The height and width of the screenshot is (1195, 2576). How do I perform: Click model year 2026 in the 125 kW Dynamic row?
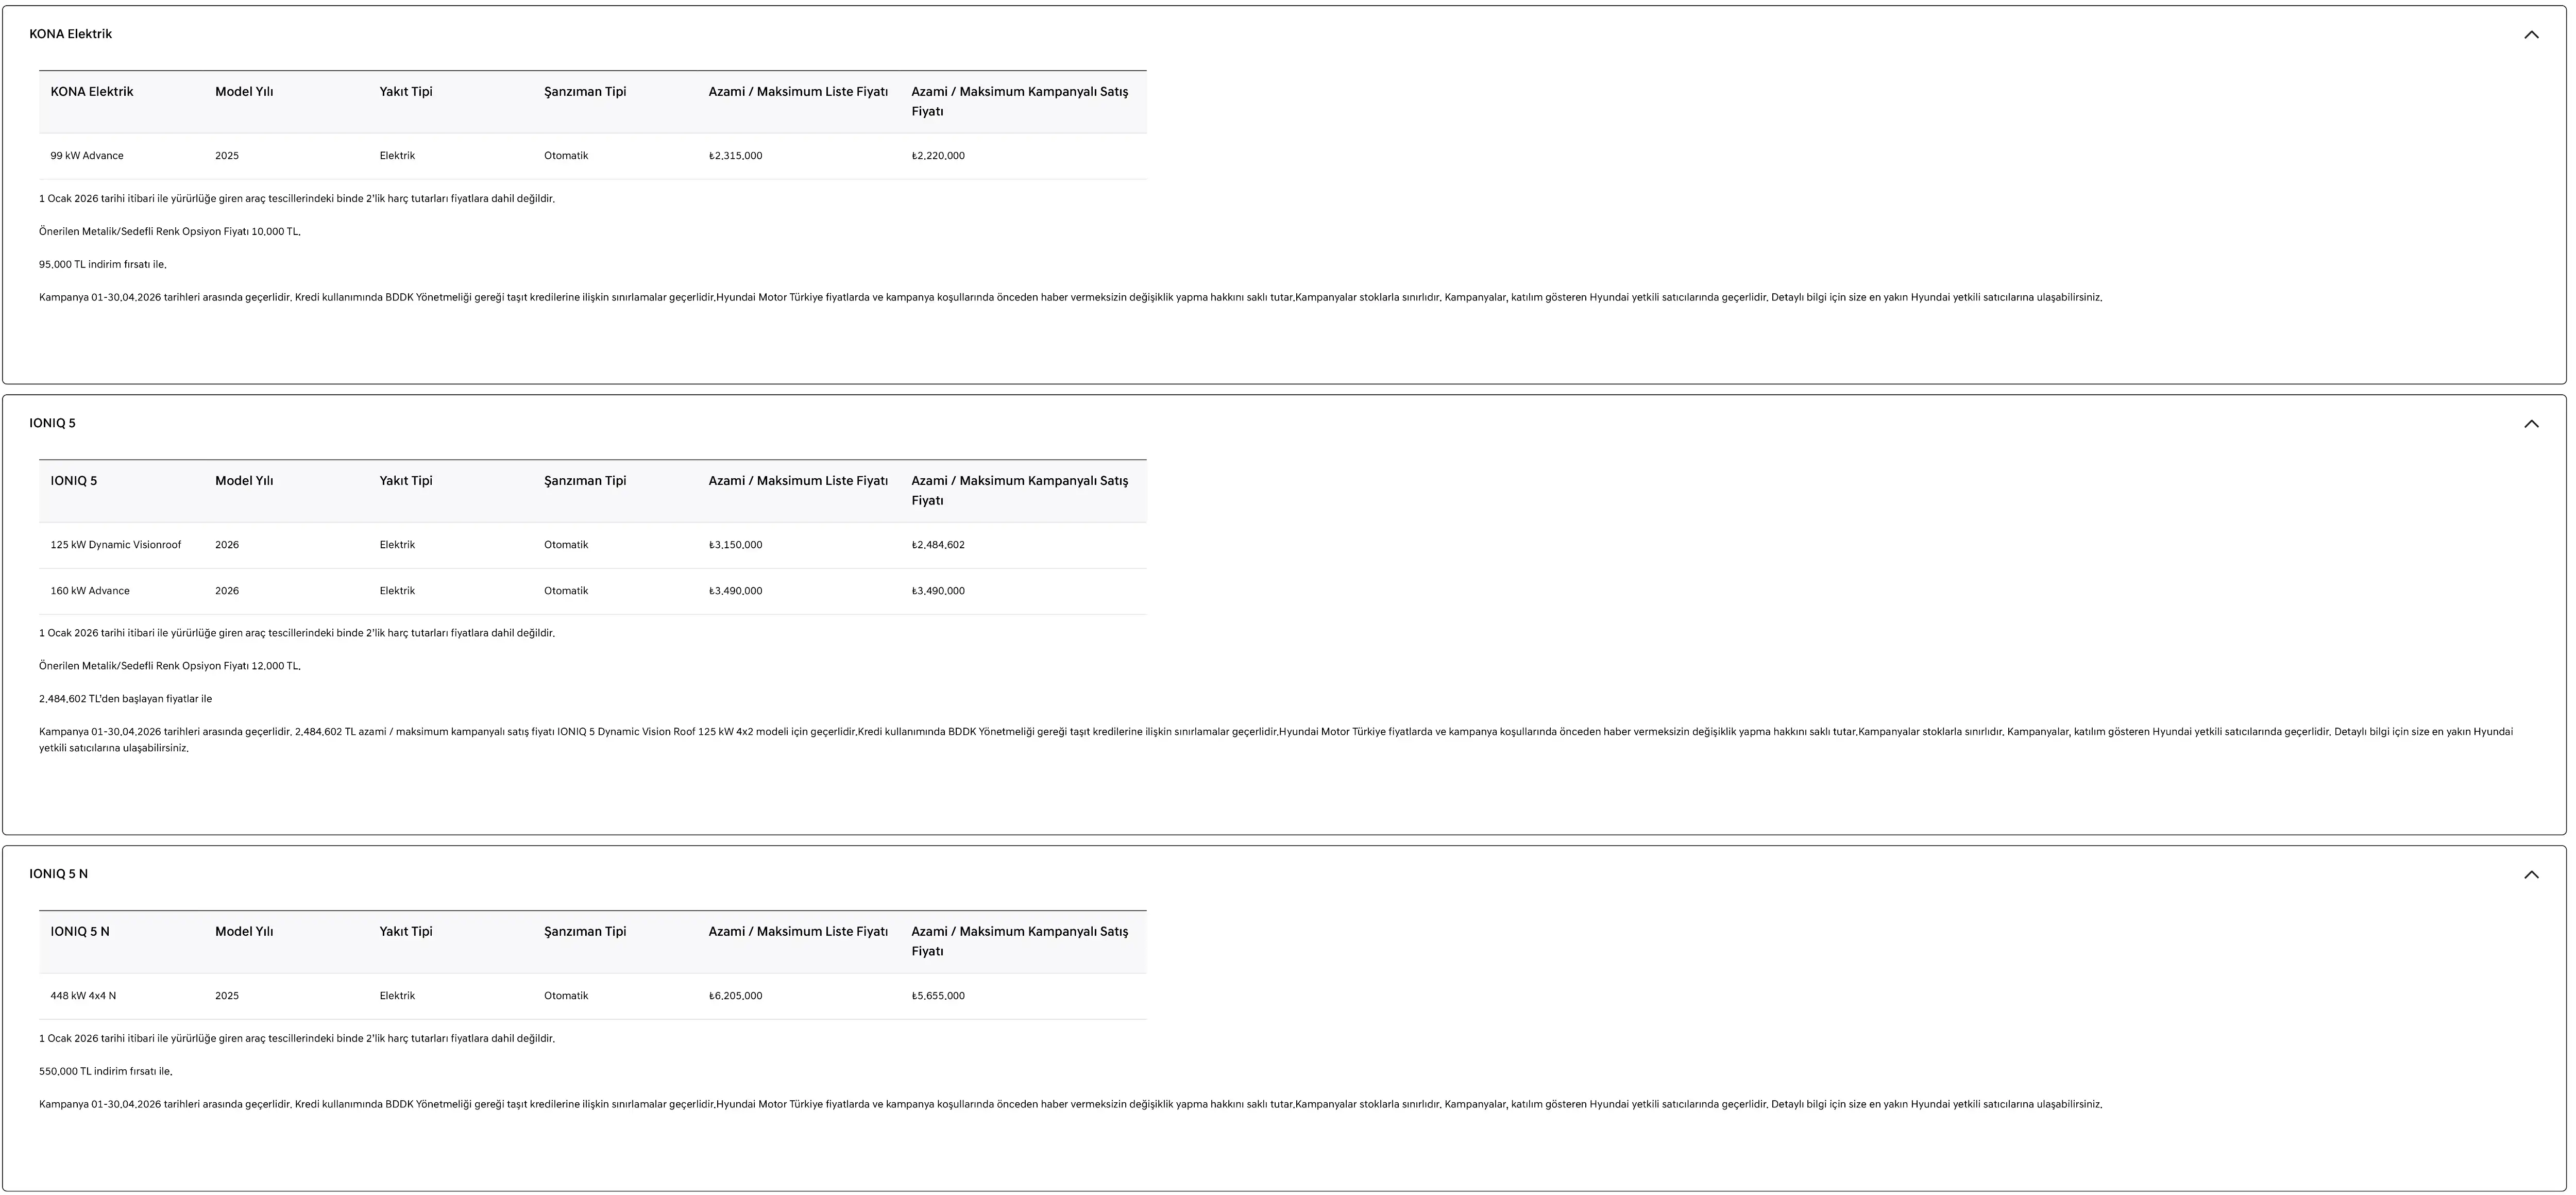coord(227,545)
